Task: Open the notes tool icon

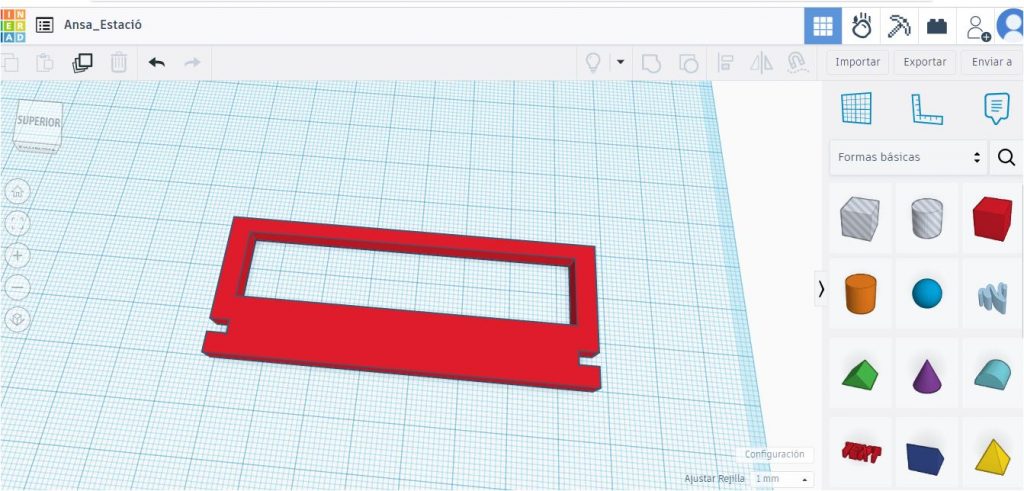Action: tap(996, 108)
